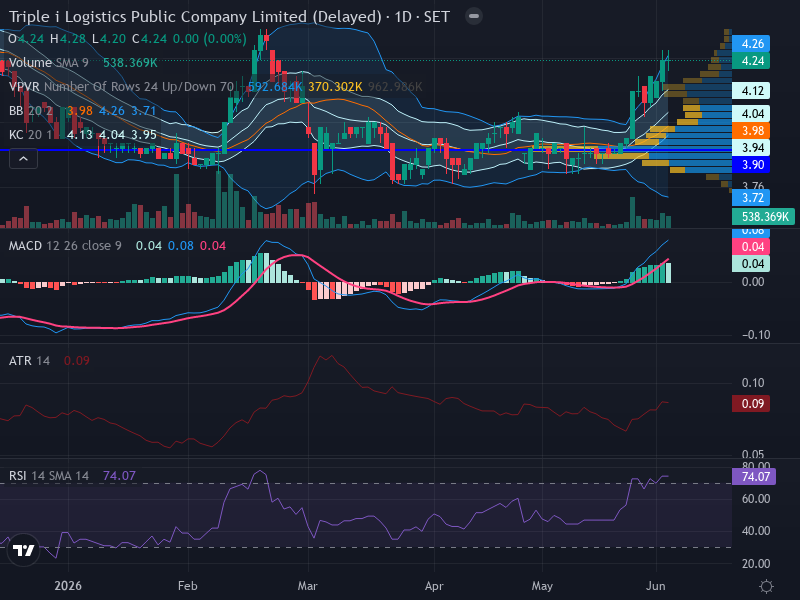Open chart settings gear icon
Viewport: 800px width, 600px height.
[x=766, y=586]
